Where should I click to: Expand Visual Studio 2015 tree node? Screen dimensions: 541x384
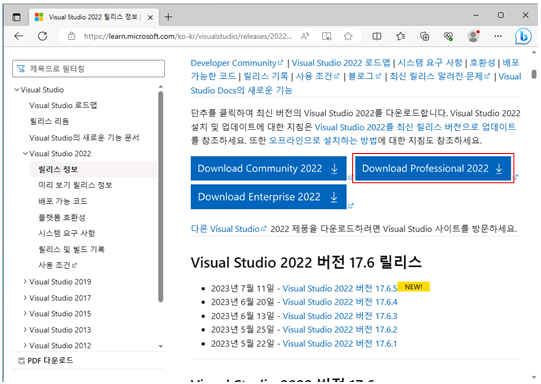point(25,313)
